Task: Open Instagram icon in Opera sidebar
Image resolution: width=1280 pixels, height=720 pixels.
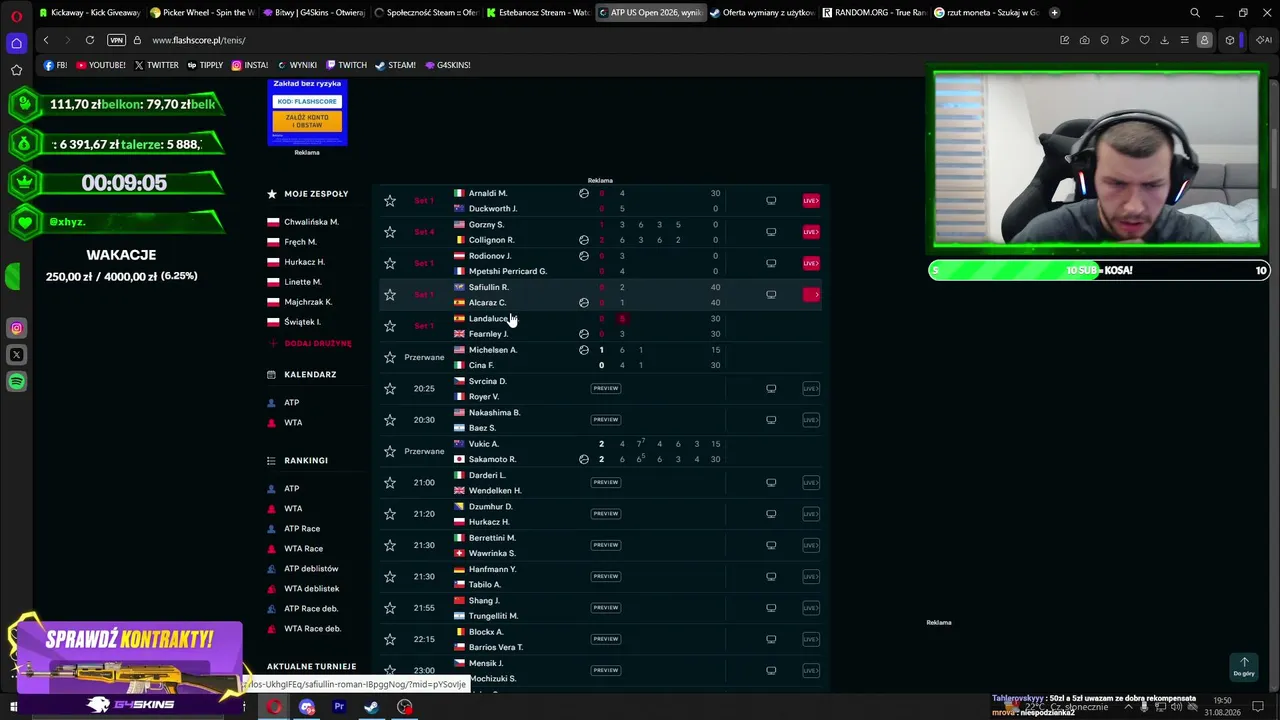Action: 16,328
